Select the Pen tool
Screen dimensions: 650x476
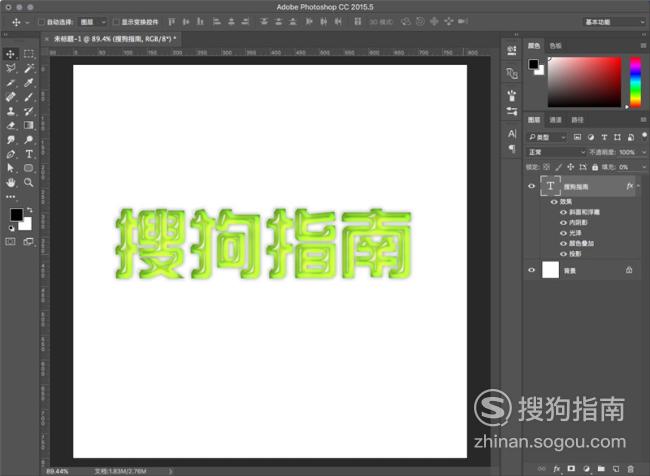pos(10,154)
